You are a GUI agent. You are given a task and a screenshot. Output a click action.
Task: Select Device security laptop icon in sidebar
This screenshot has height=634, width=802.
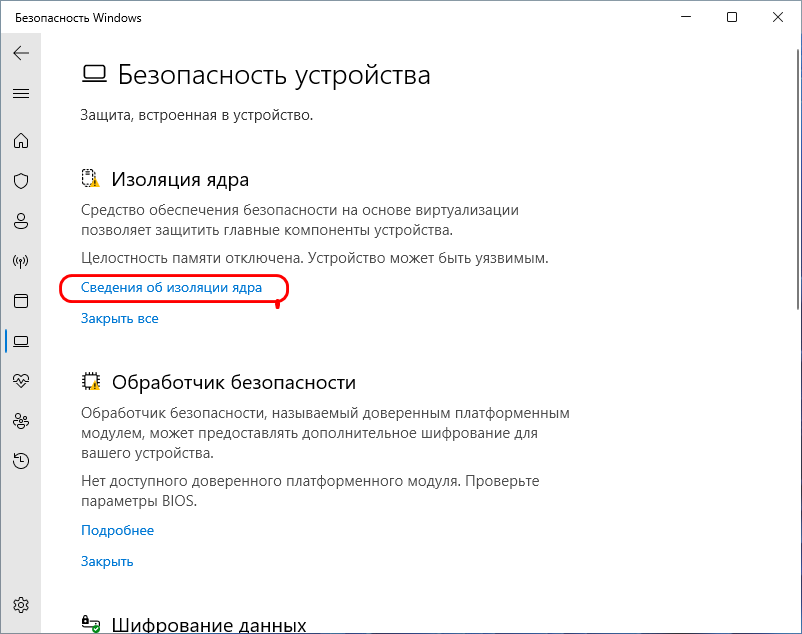[x=21, y=341]
